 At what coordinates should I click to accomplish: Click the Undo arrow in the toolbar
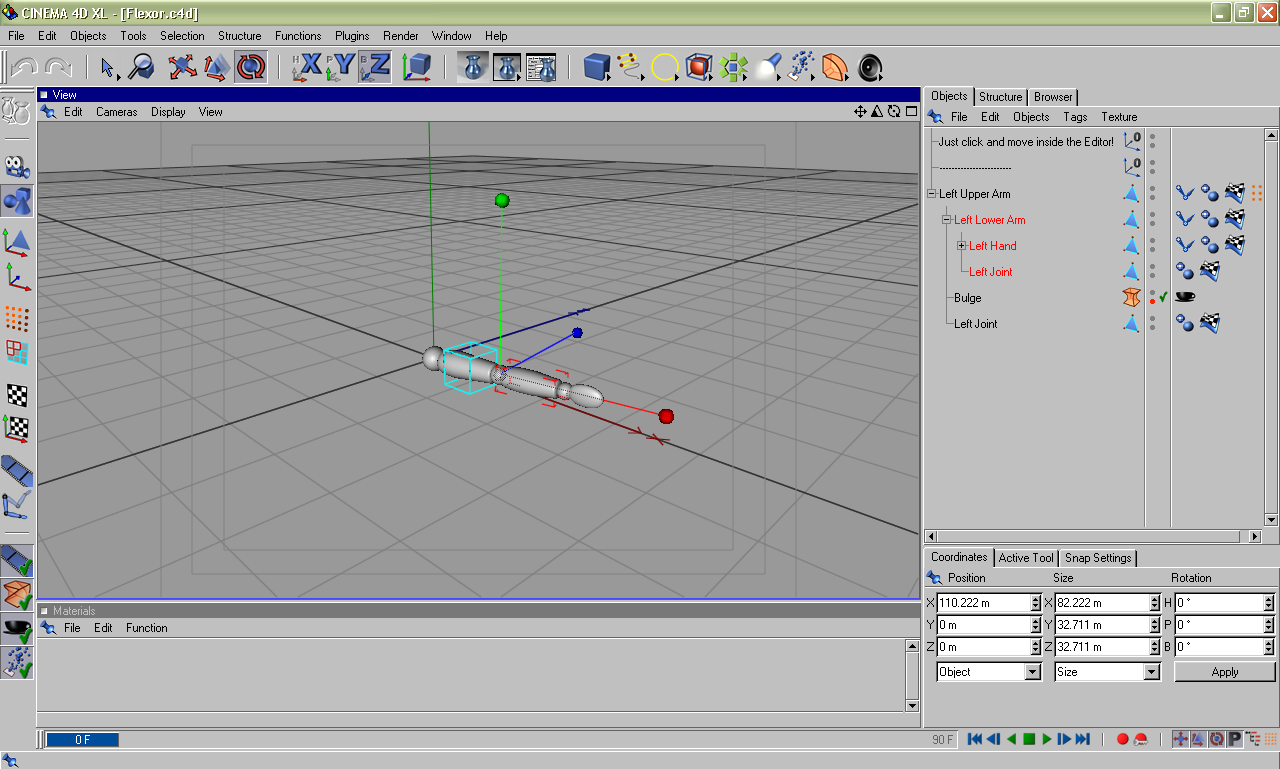[25, 67]
